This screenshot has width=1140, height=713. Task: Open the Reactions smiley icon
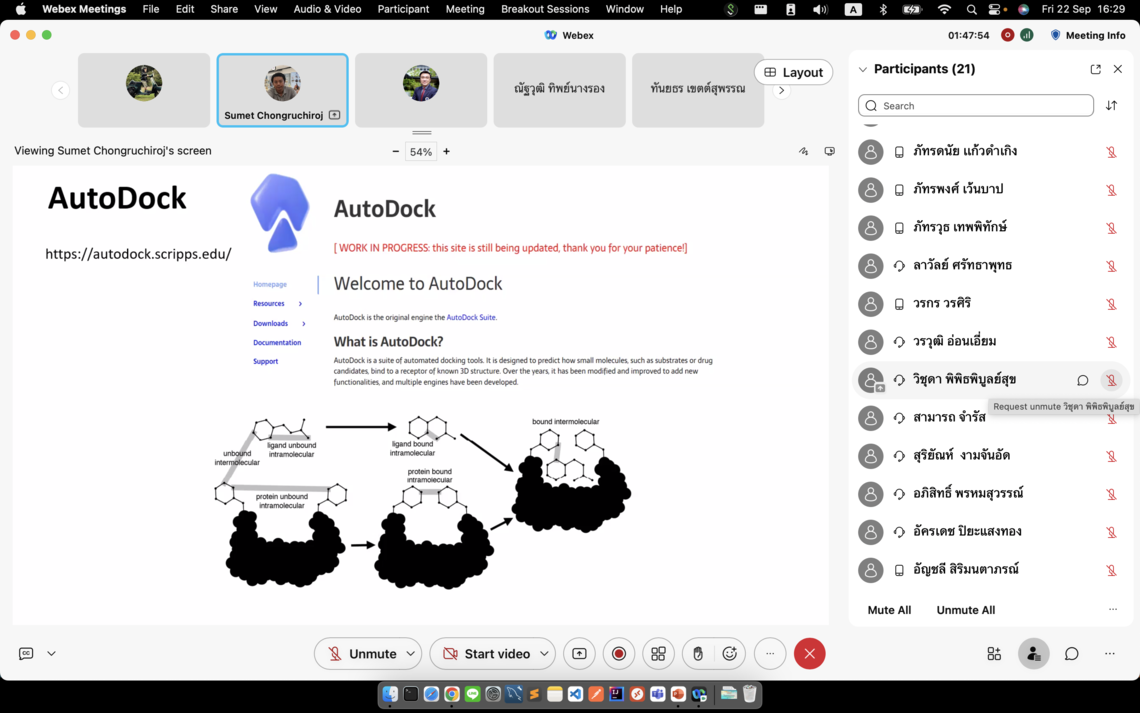(x=730, y=654)
